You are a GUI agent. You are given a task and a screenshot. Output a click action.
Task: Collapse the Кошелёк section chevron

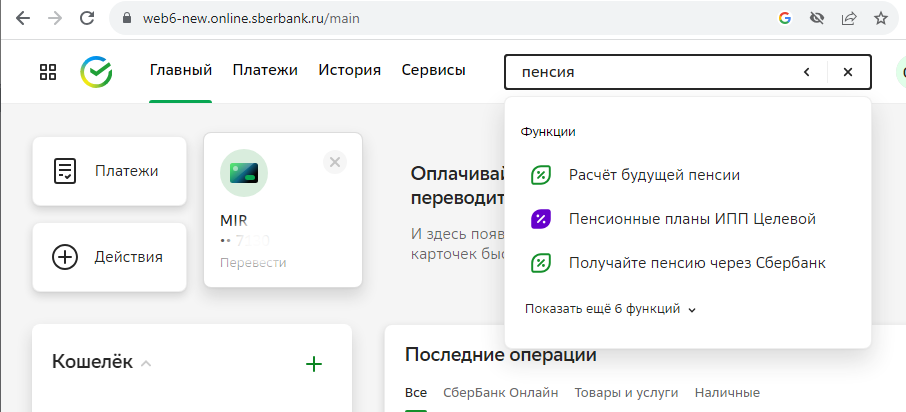click(x=146, y=364)
